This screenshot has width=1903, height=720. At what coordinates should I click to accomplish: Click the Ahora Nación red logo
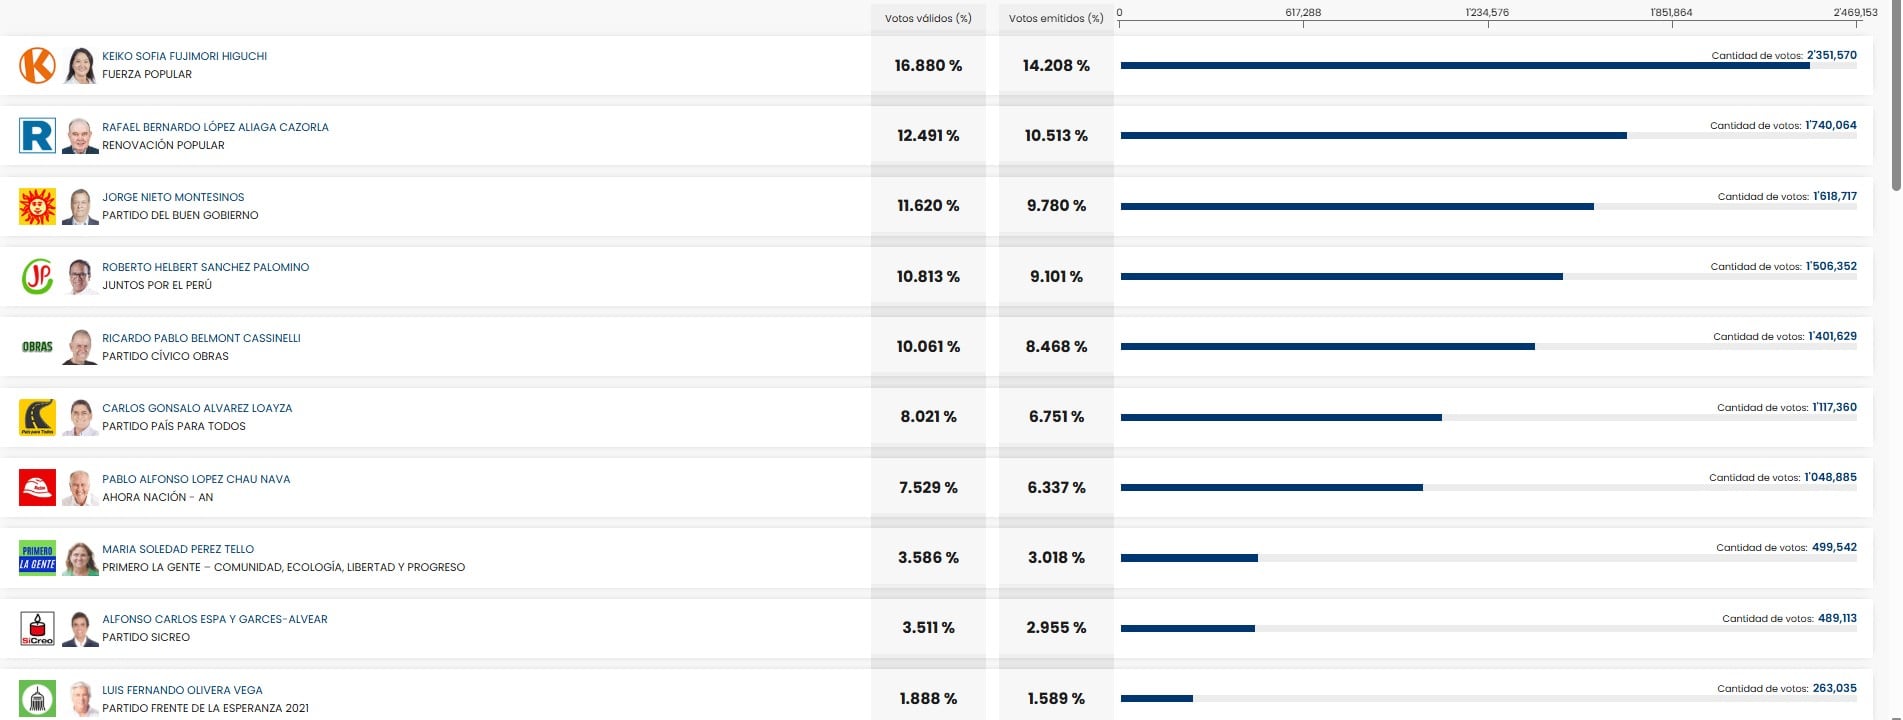click(x=37, y=488)
